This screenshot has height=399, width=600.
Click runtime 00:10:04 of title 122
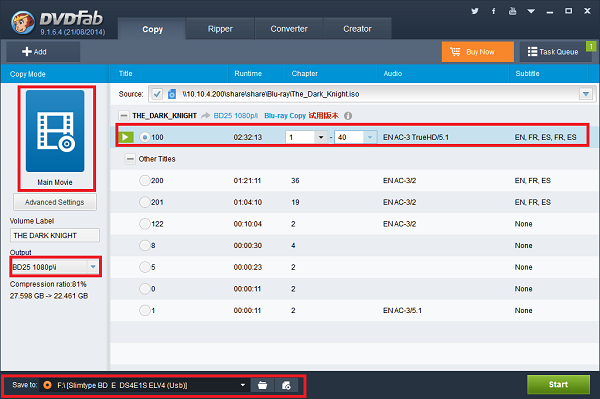pyautogui.click(x=248, y=223)
